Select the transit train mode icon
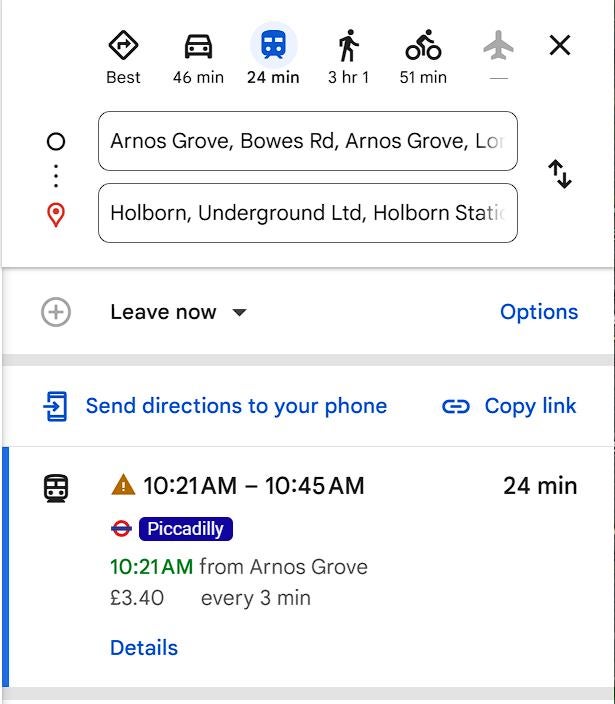The image size is (615, 704). click(273, 46)
